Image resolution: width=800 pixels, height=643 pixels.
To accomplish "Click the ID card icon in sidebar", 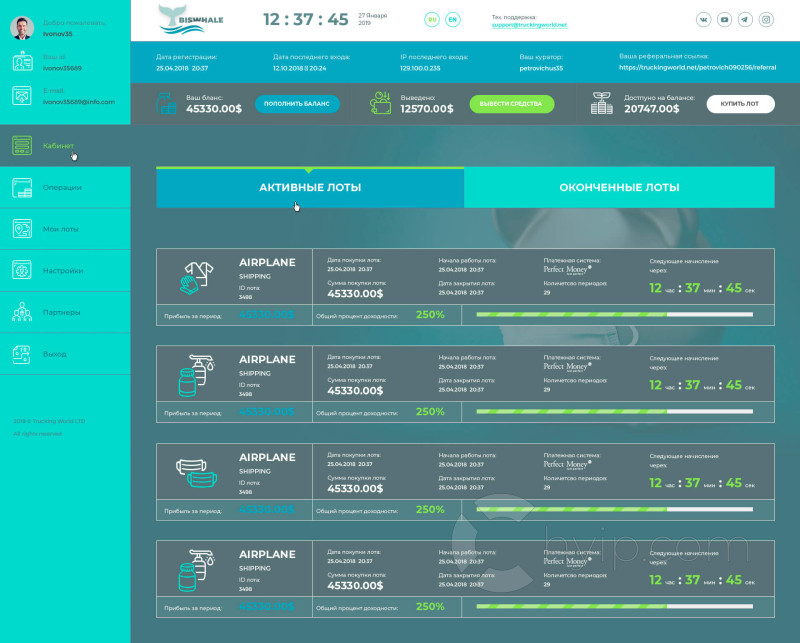I will [22, 61].
